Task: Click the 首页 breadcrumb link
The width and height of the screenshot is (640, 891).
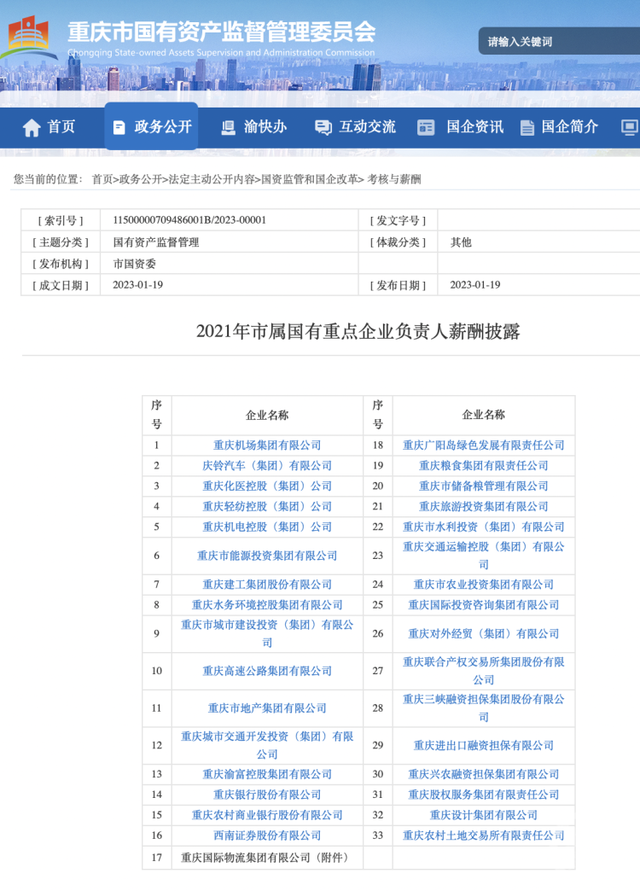Action: point(102,180)
